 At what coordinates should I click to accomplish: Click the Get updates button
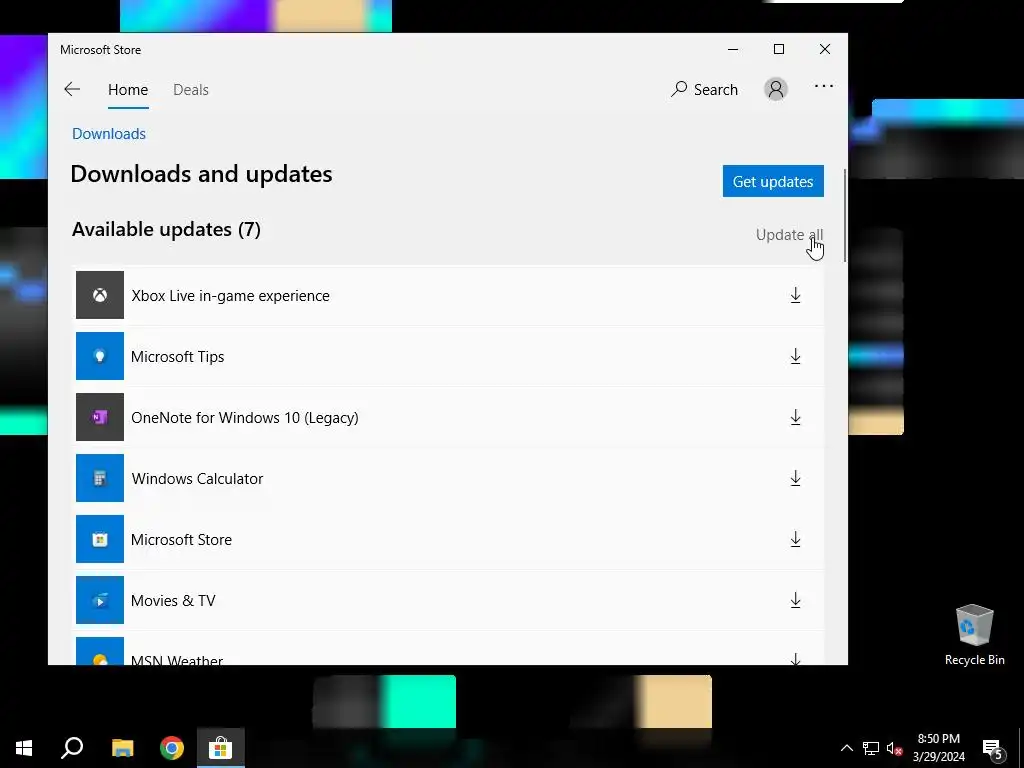pos(773,181)
